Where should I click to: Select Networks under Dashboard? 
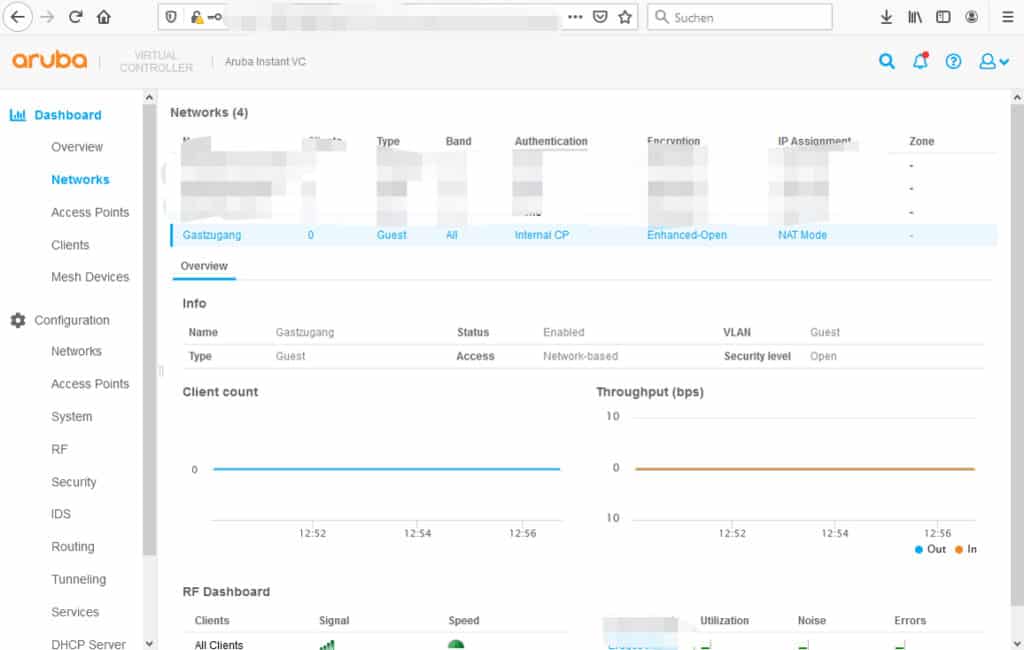[80, 180]
